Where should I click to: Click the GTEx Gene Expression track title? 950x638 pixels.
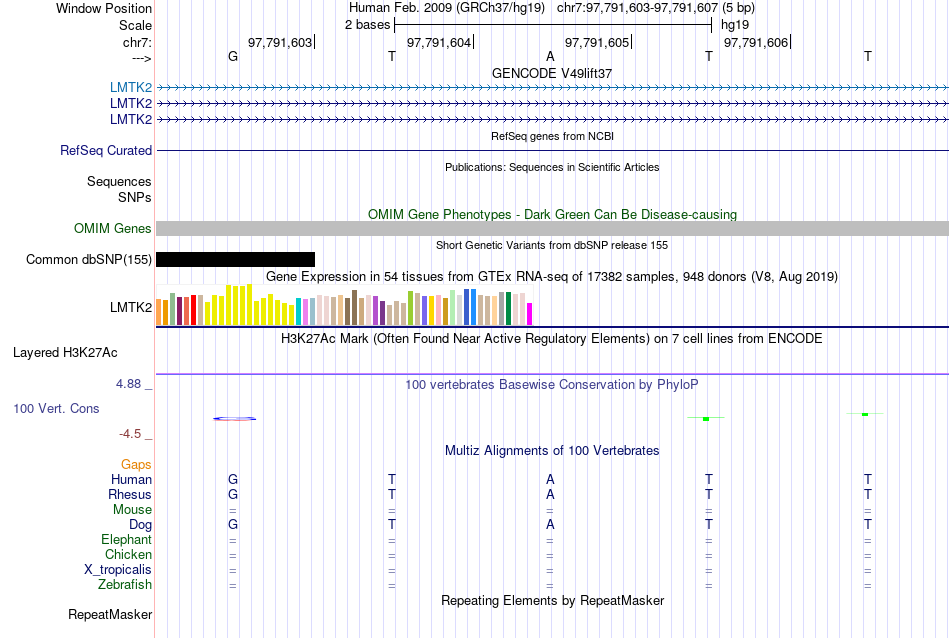point(552,276)
